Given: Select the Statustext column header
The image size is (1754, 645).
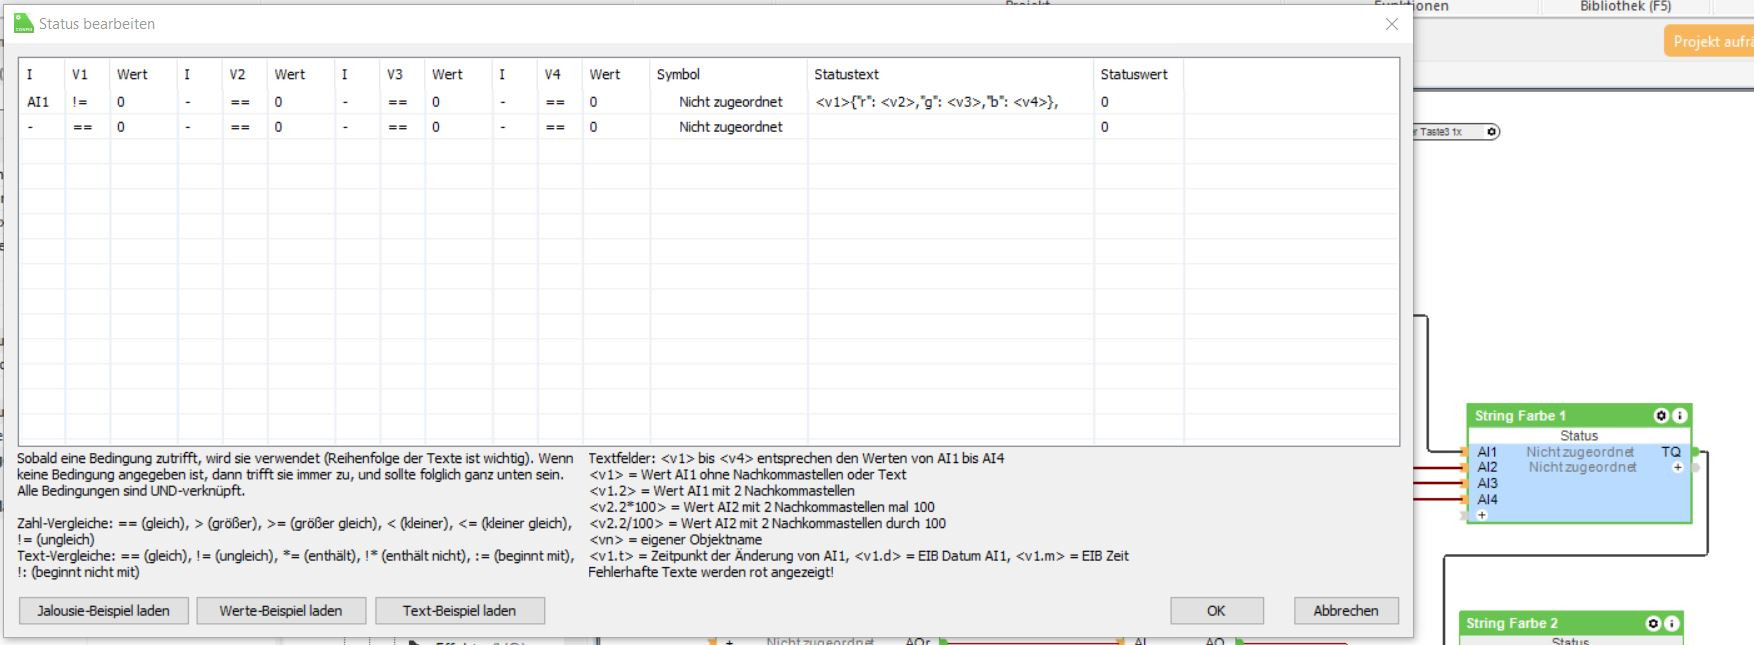Looking at the screenshot, I should click(950, 74).
